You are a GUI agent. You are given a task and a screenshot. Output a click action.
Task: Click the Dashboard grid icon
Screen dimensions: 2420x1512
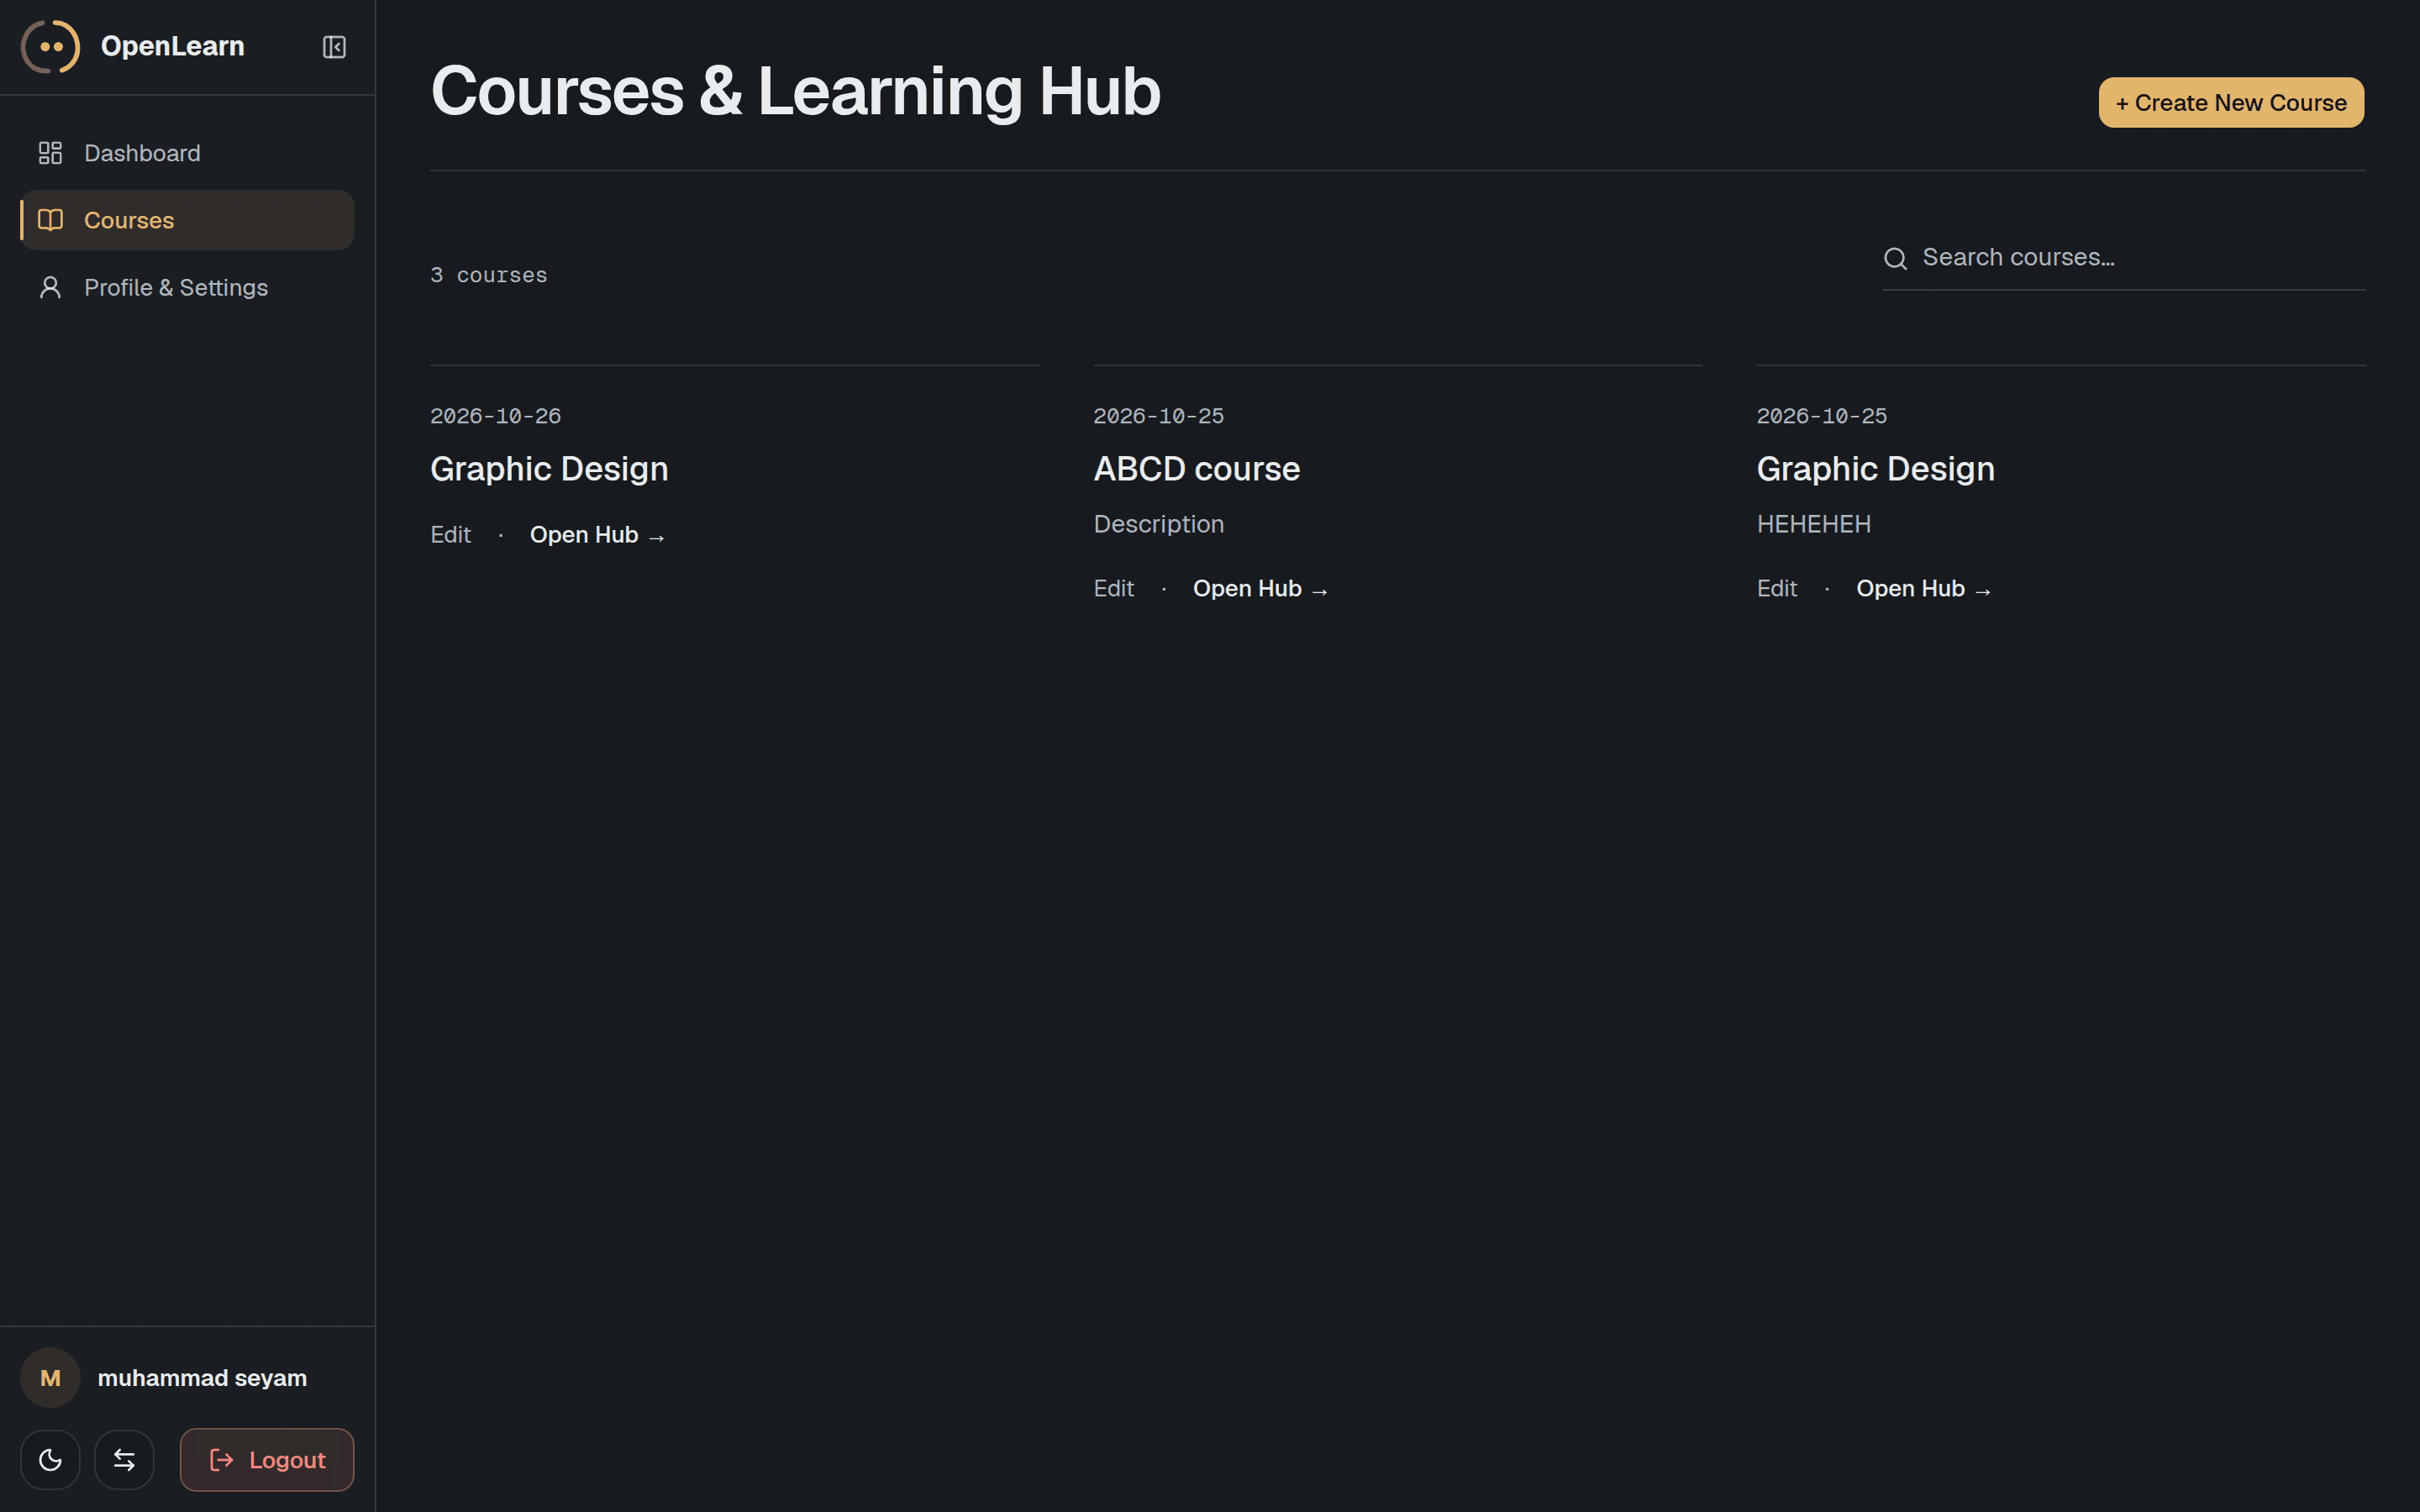(50, 153)
